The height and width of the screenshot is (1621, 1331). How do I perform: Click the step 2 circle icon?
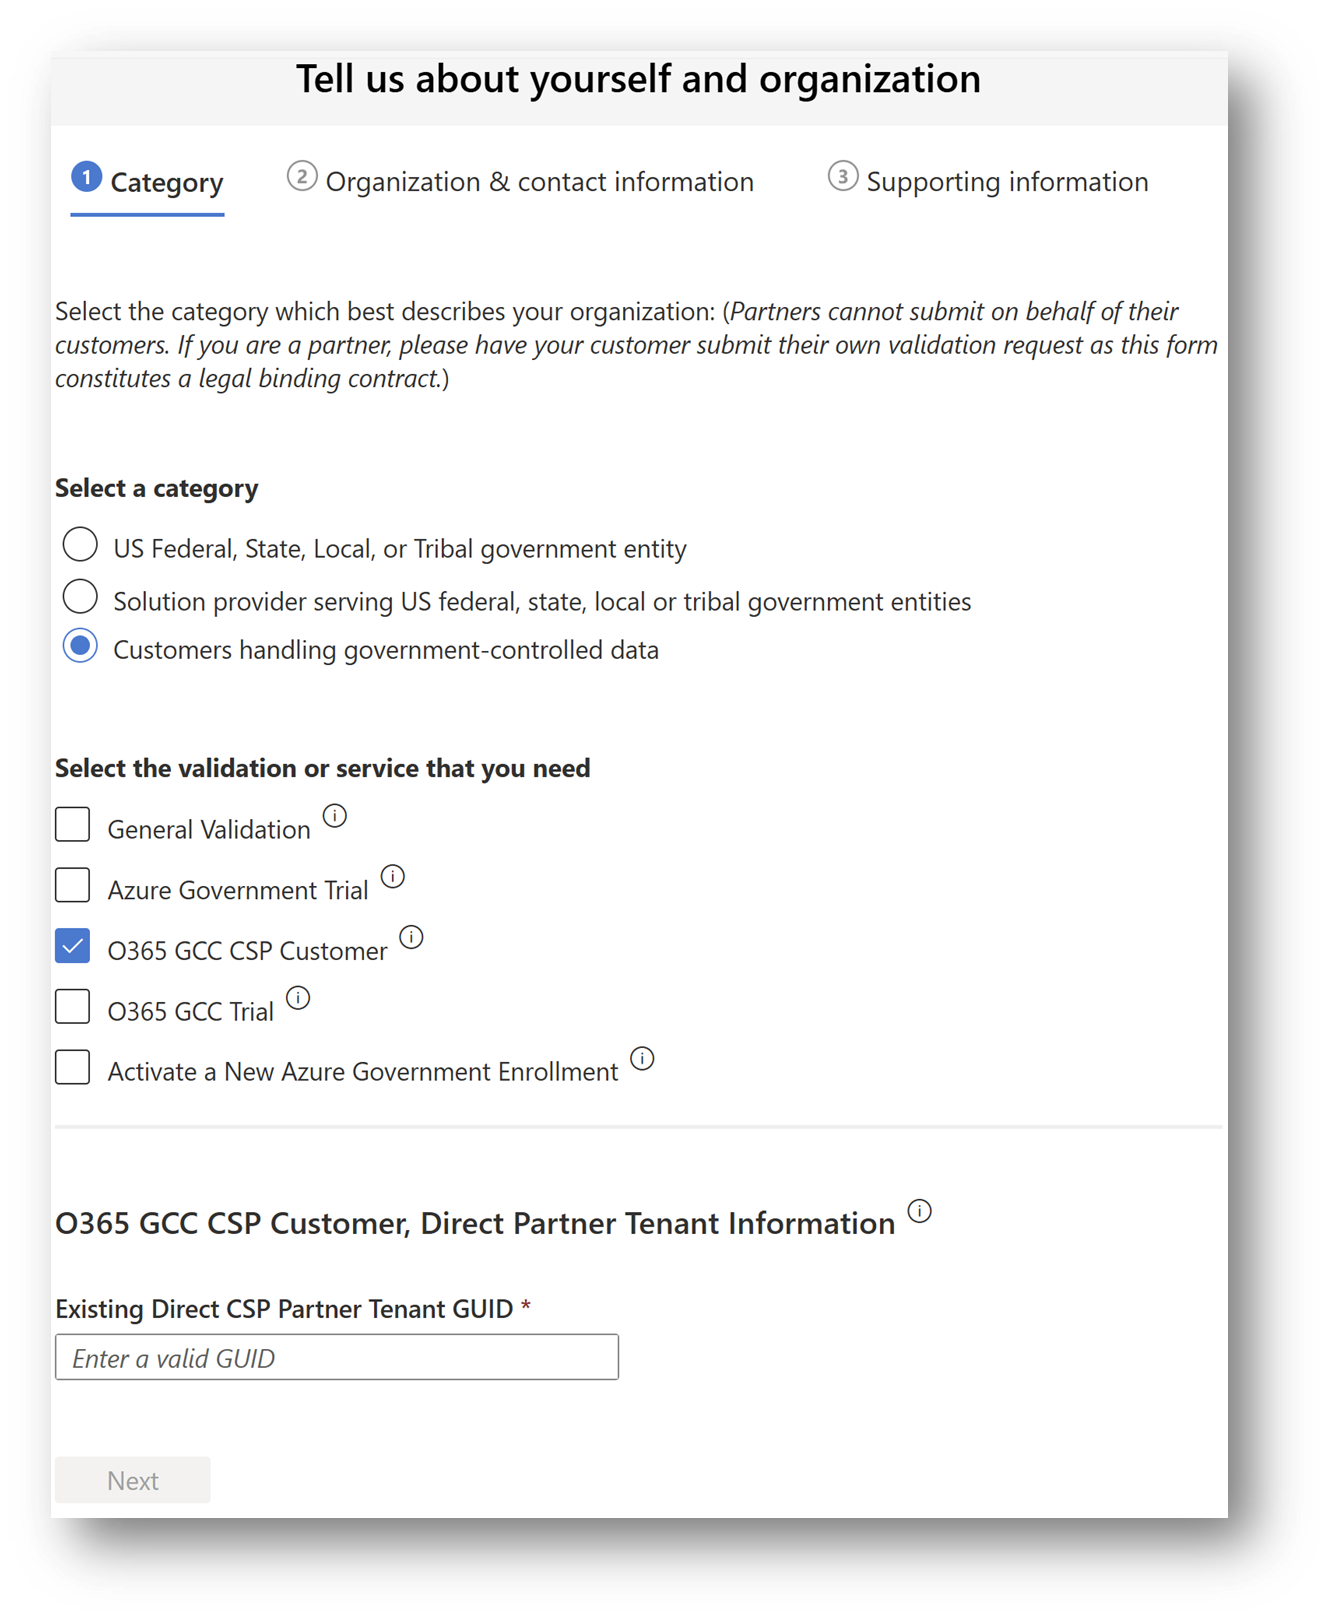click(x=302, y=177)
